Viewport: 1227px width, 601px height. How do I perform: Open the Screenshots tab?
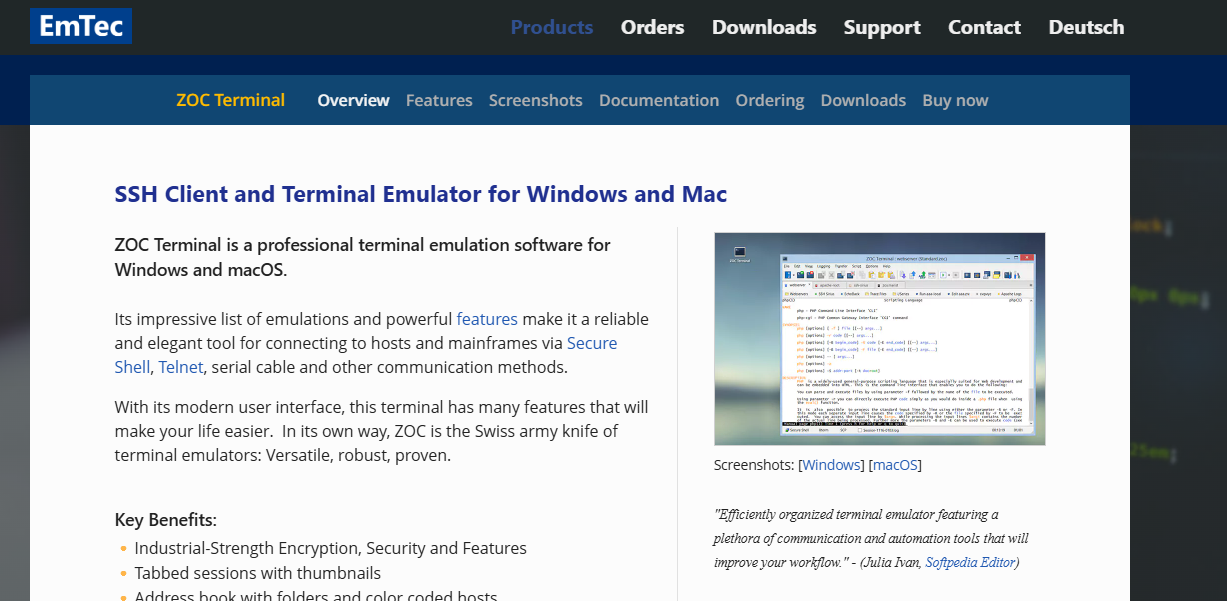coord(535,100)
